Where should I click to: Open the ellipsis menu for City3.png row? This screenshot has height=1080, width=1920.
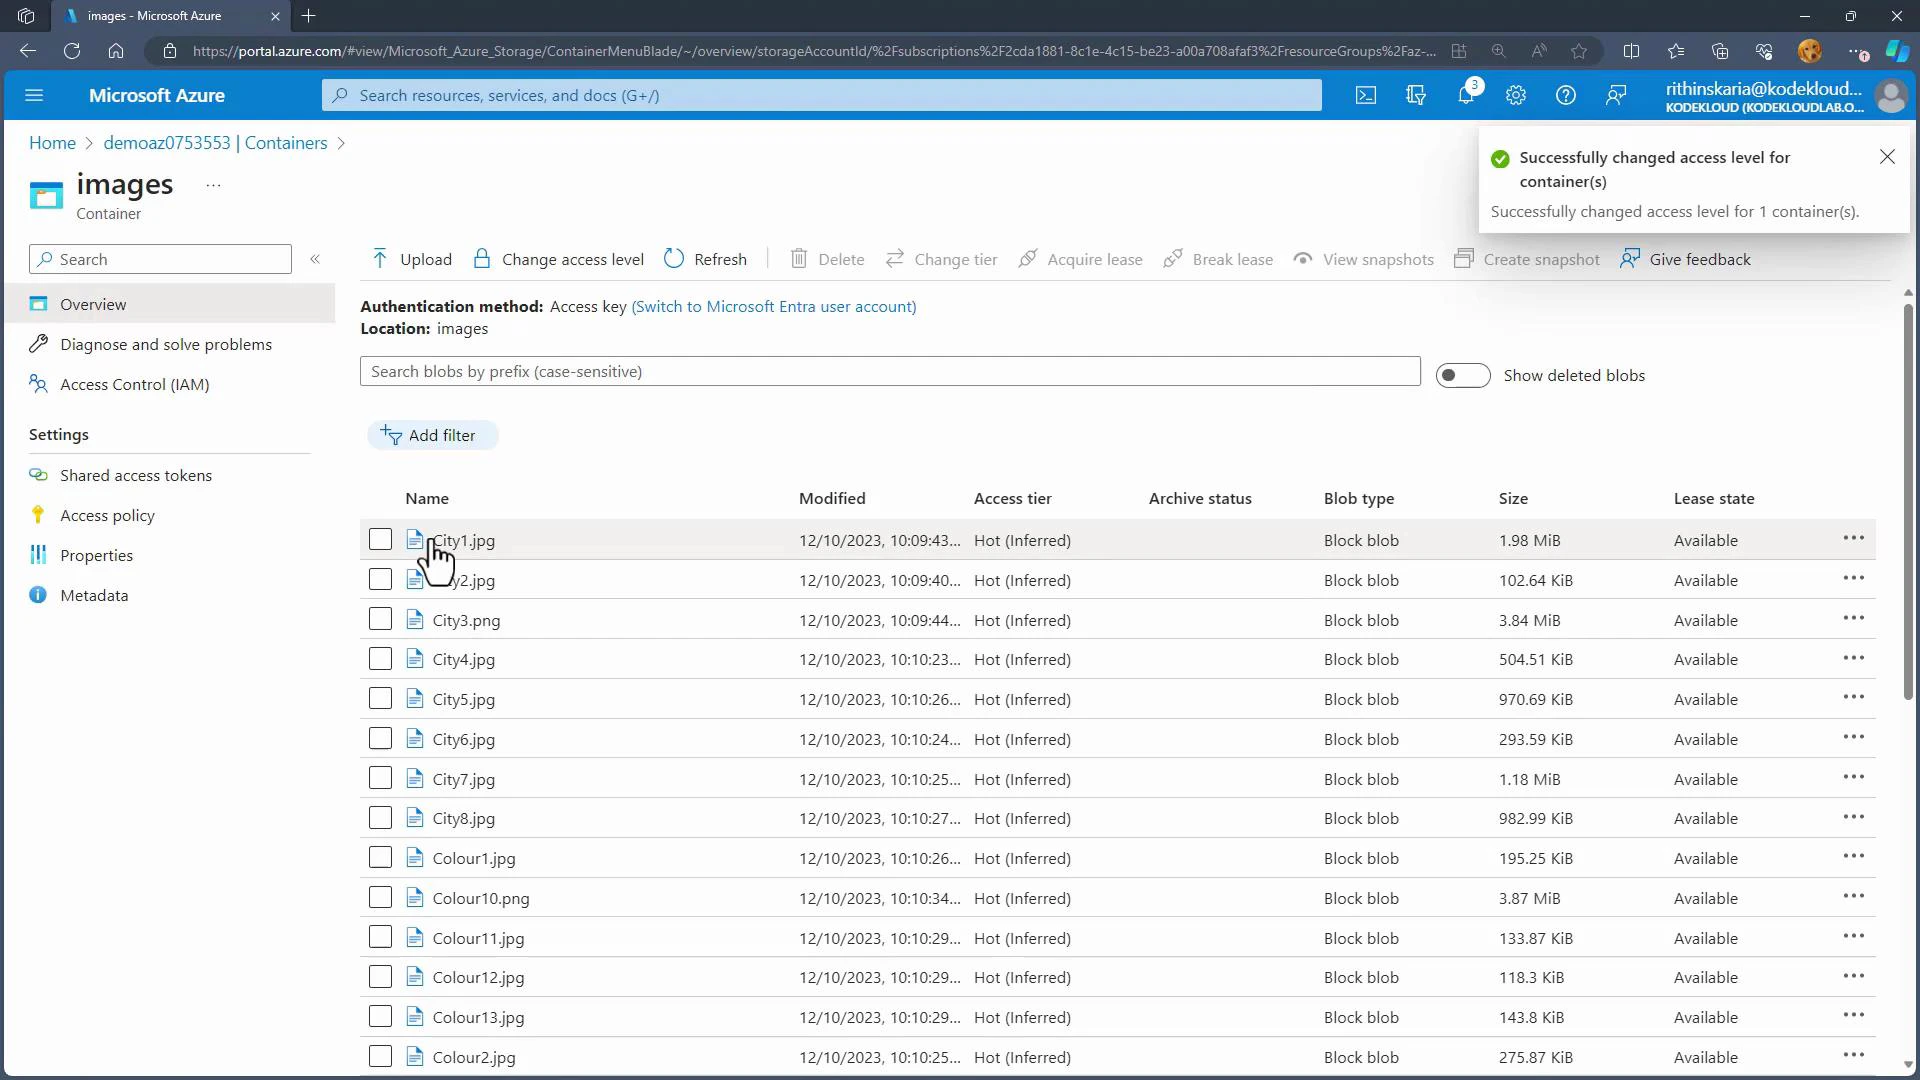pos(1854,618)
